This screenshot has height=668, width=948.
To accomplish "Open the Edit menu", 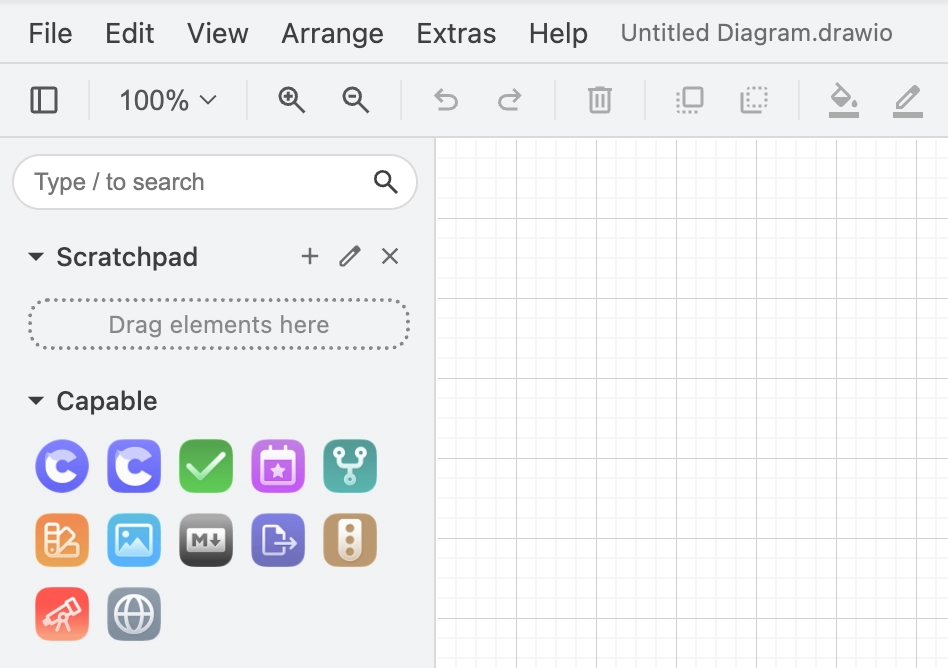I will 129,33.
